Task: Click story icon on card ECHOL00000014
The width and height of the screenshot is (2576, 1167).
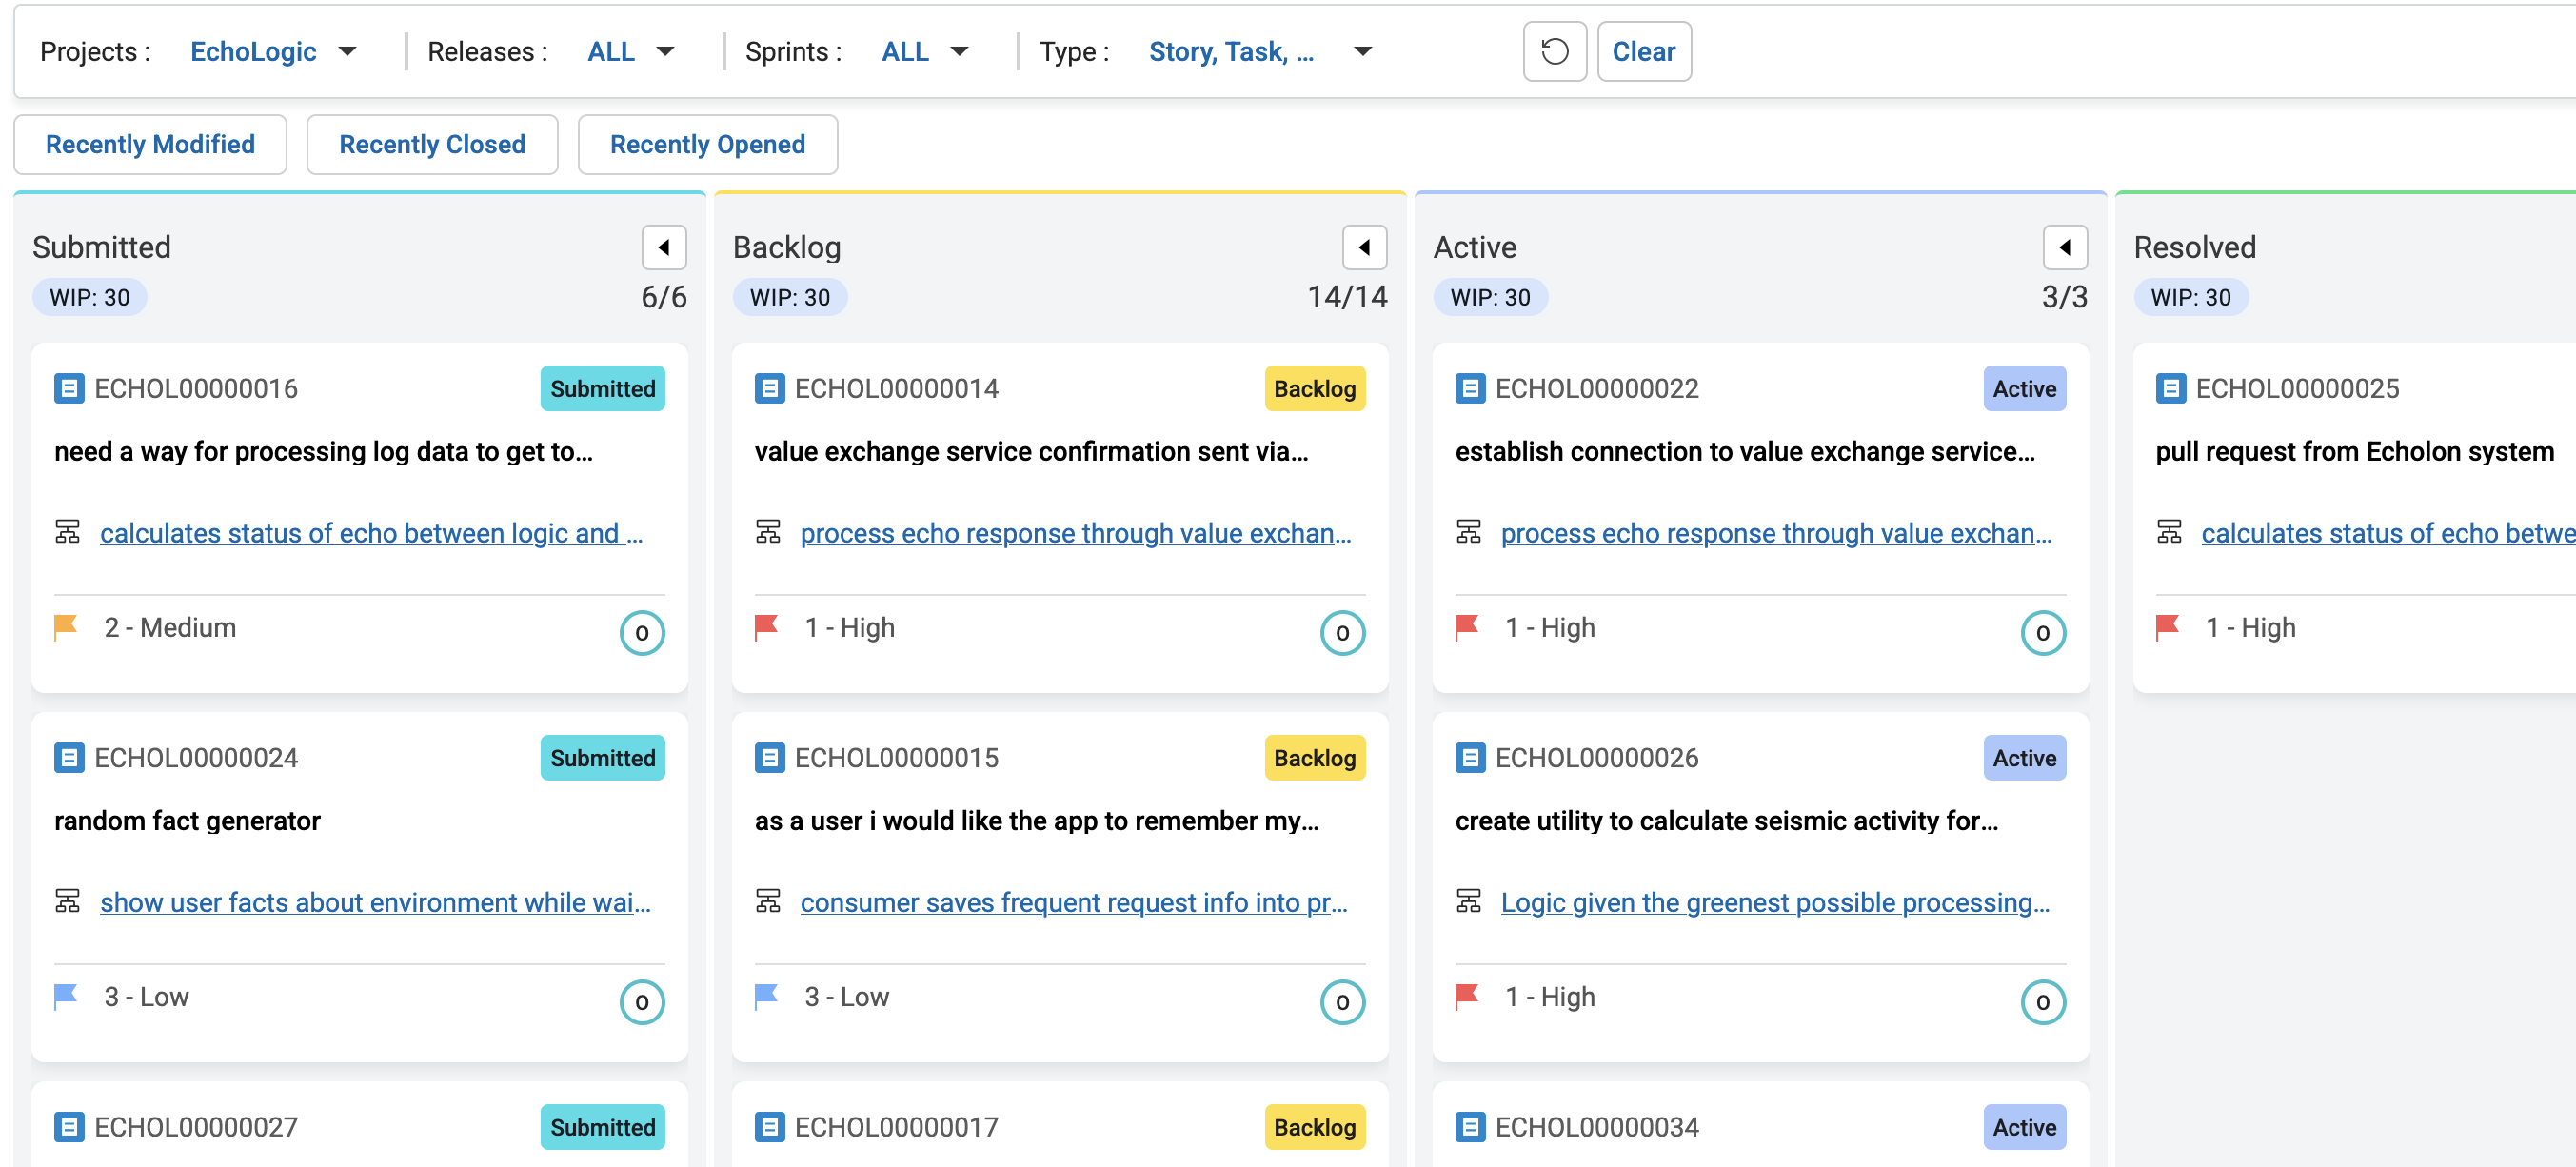Action: point(769,388)
